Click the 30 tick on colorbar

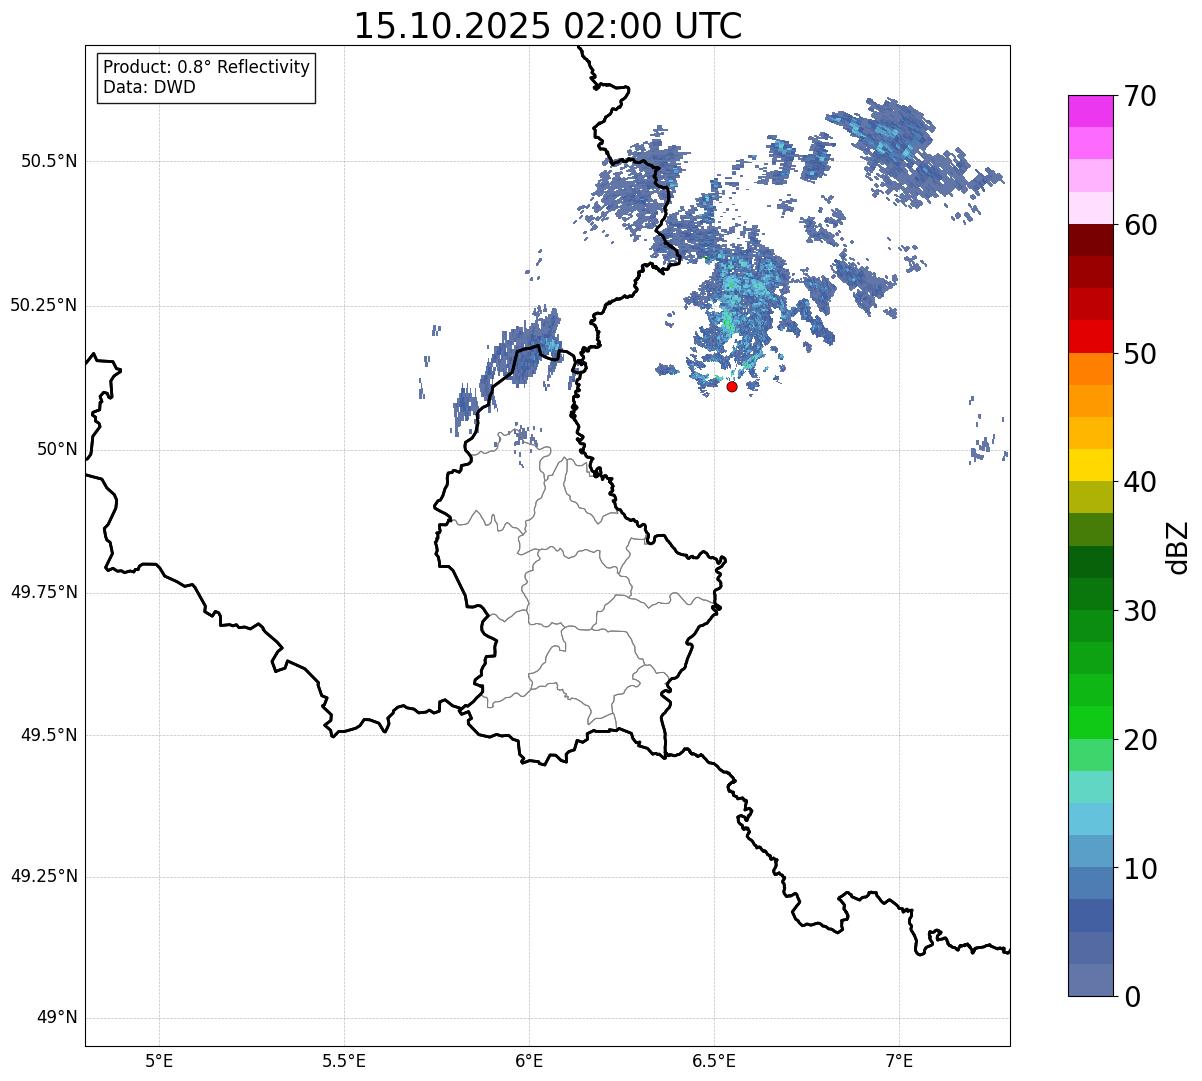(x=1140, y=611)
